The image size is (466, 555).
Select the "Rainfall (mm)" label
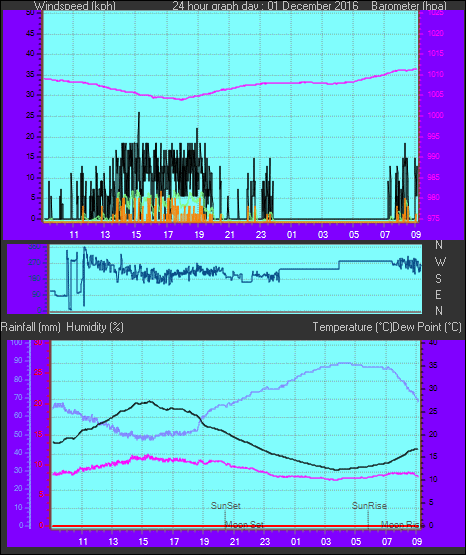coord(31,327)
